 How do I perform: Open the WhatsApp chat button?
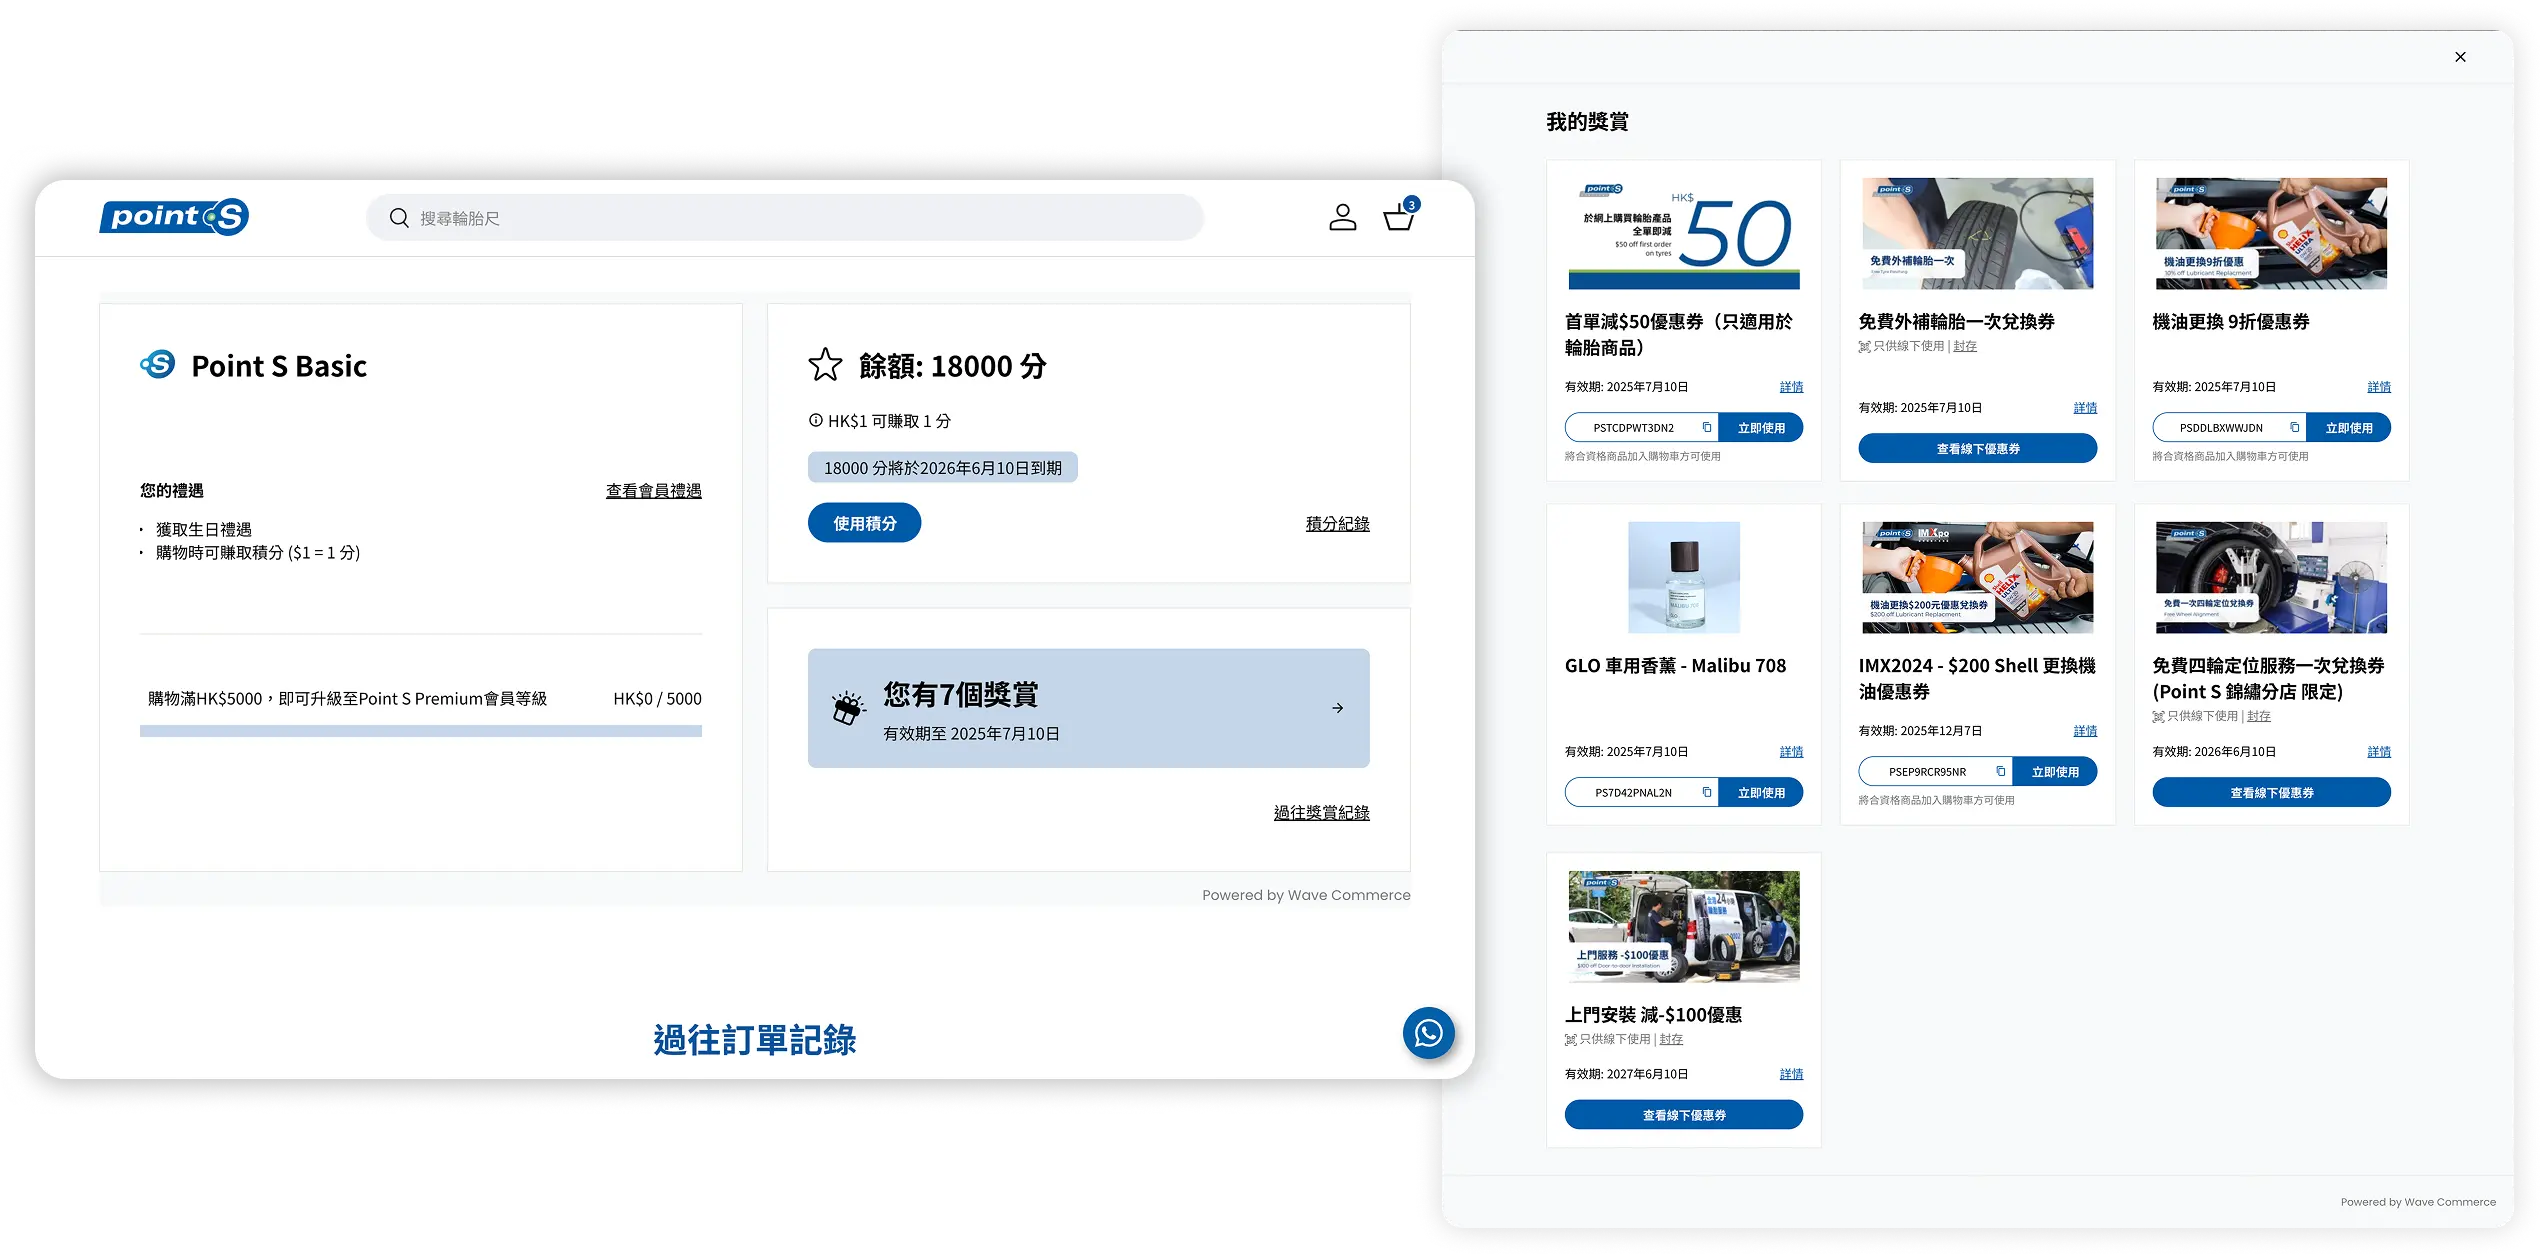1428,1033
